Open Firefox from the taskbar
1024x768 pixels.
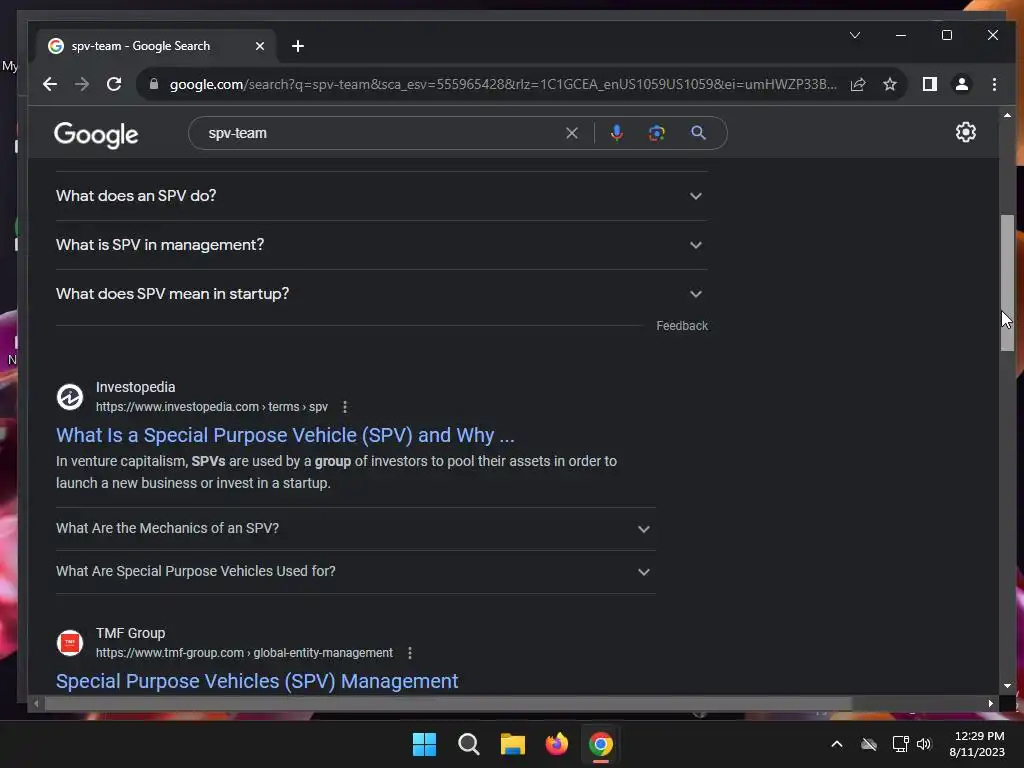coord(556,744)
